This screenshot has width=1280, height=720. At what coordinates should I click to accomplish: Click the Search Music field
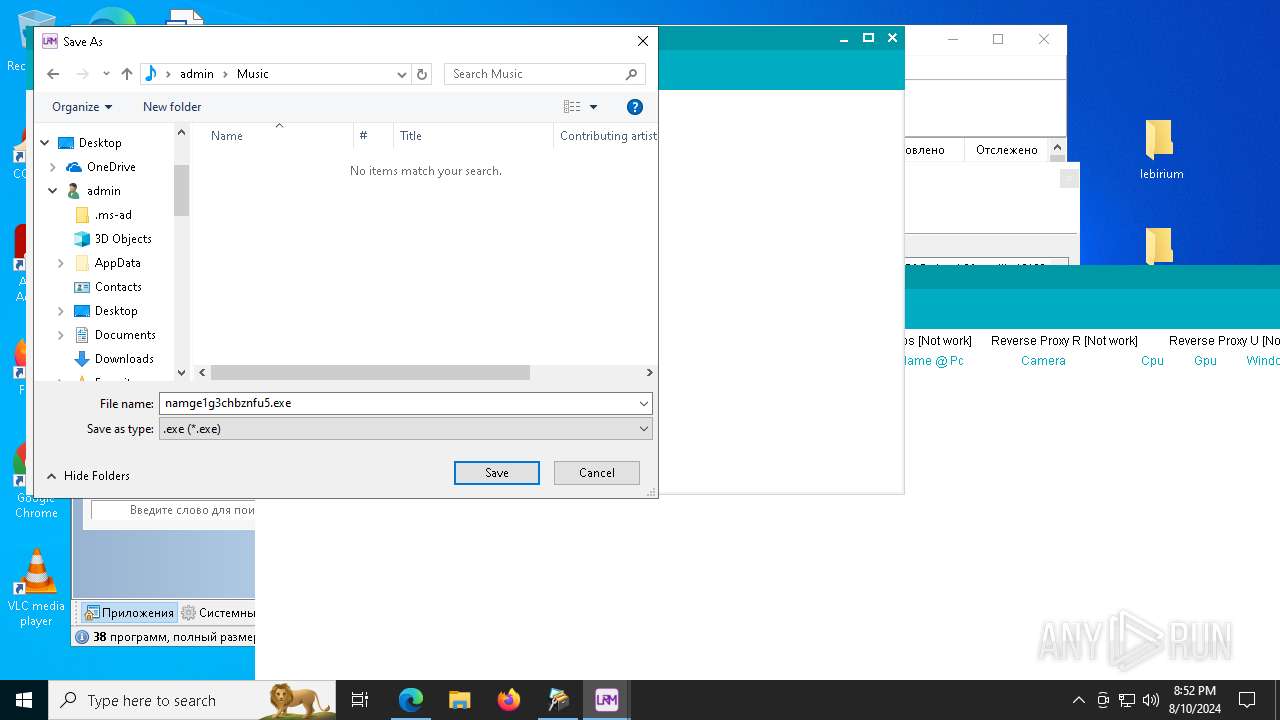pos(544,74)
